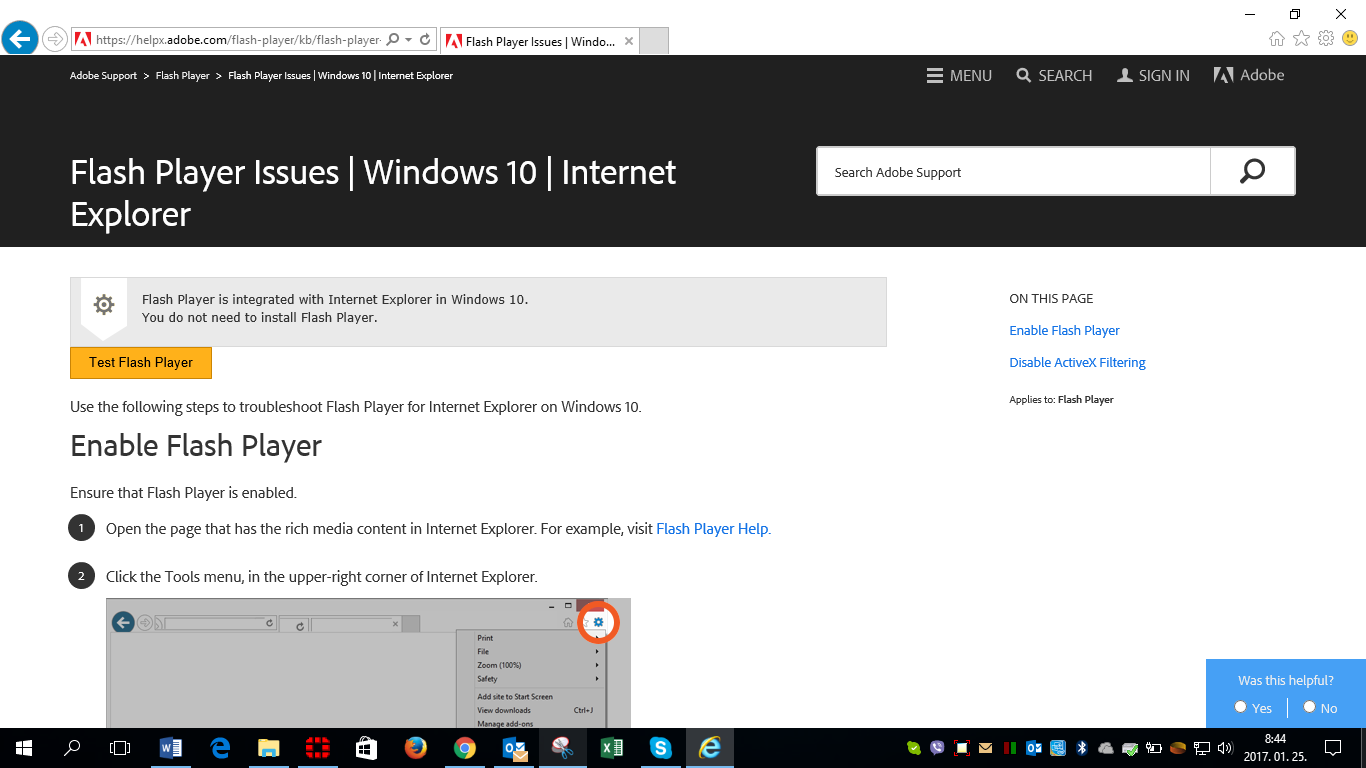Click the Refresh icon in address bar
This screenshot has width=1366, height=768.
pyautogui.click(x=425, y=40)
